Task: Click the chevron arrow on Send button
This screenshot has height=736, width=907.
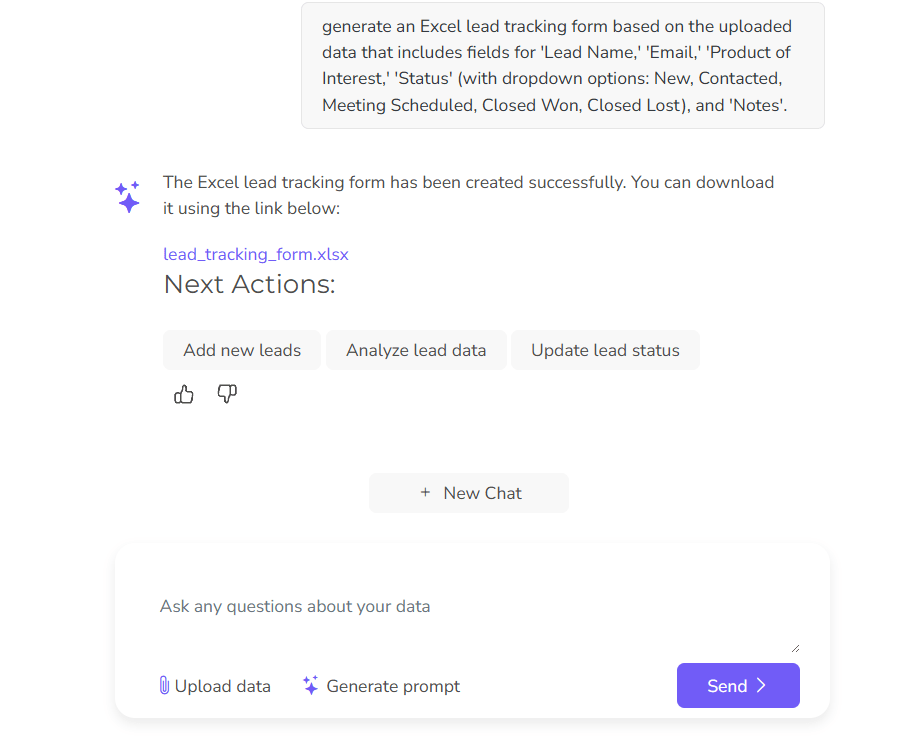Action: tap(761, 685)
